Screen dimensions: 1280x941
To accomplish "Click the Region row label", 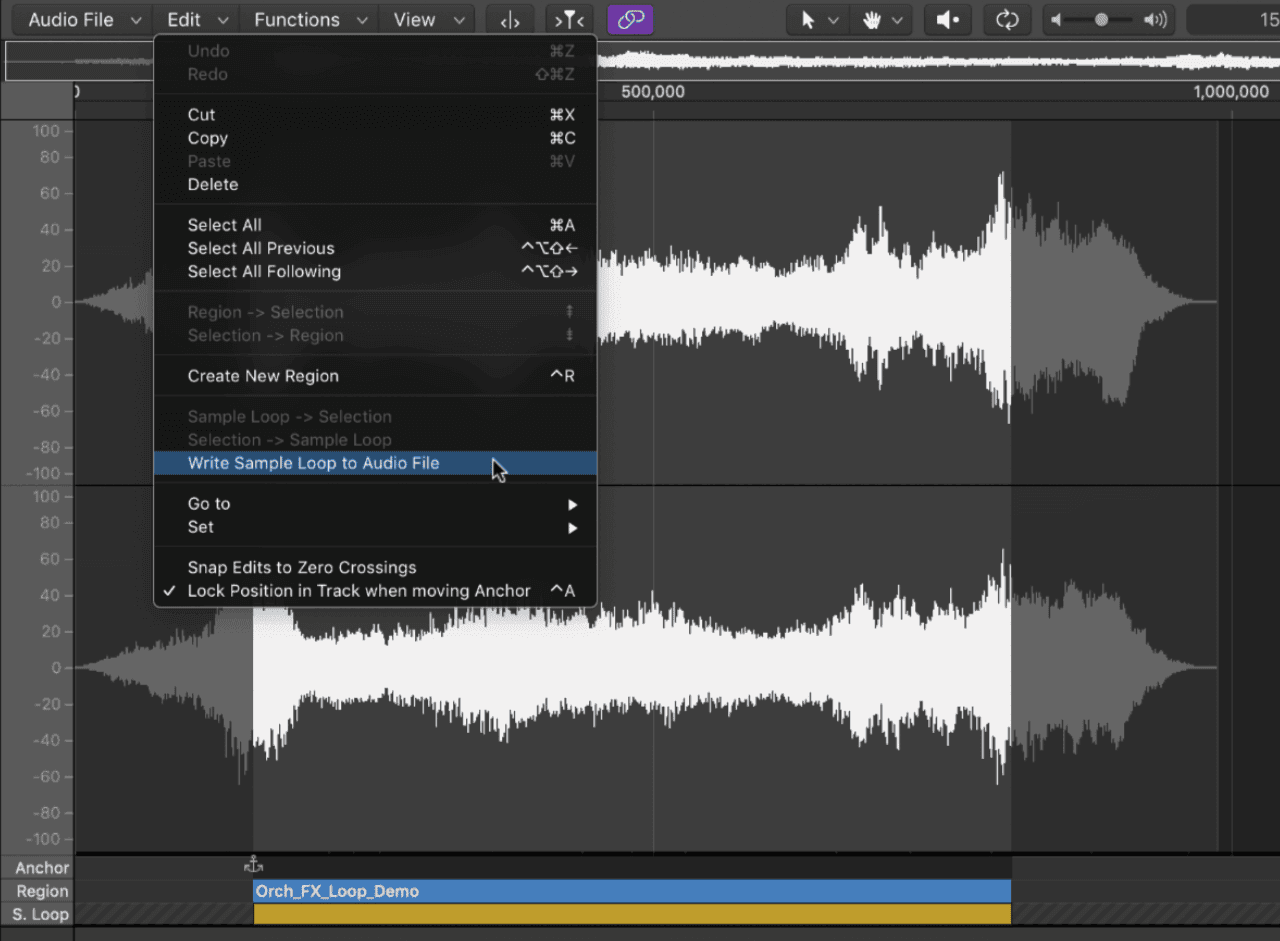I will pyautogui.click(x=42, y=891).
